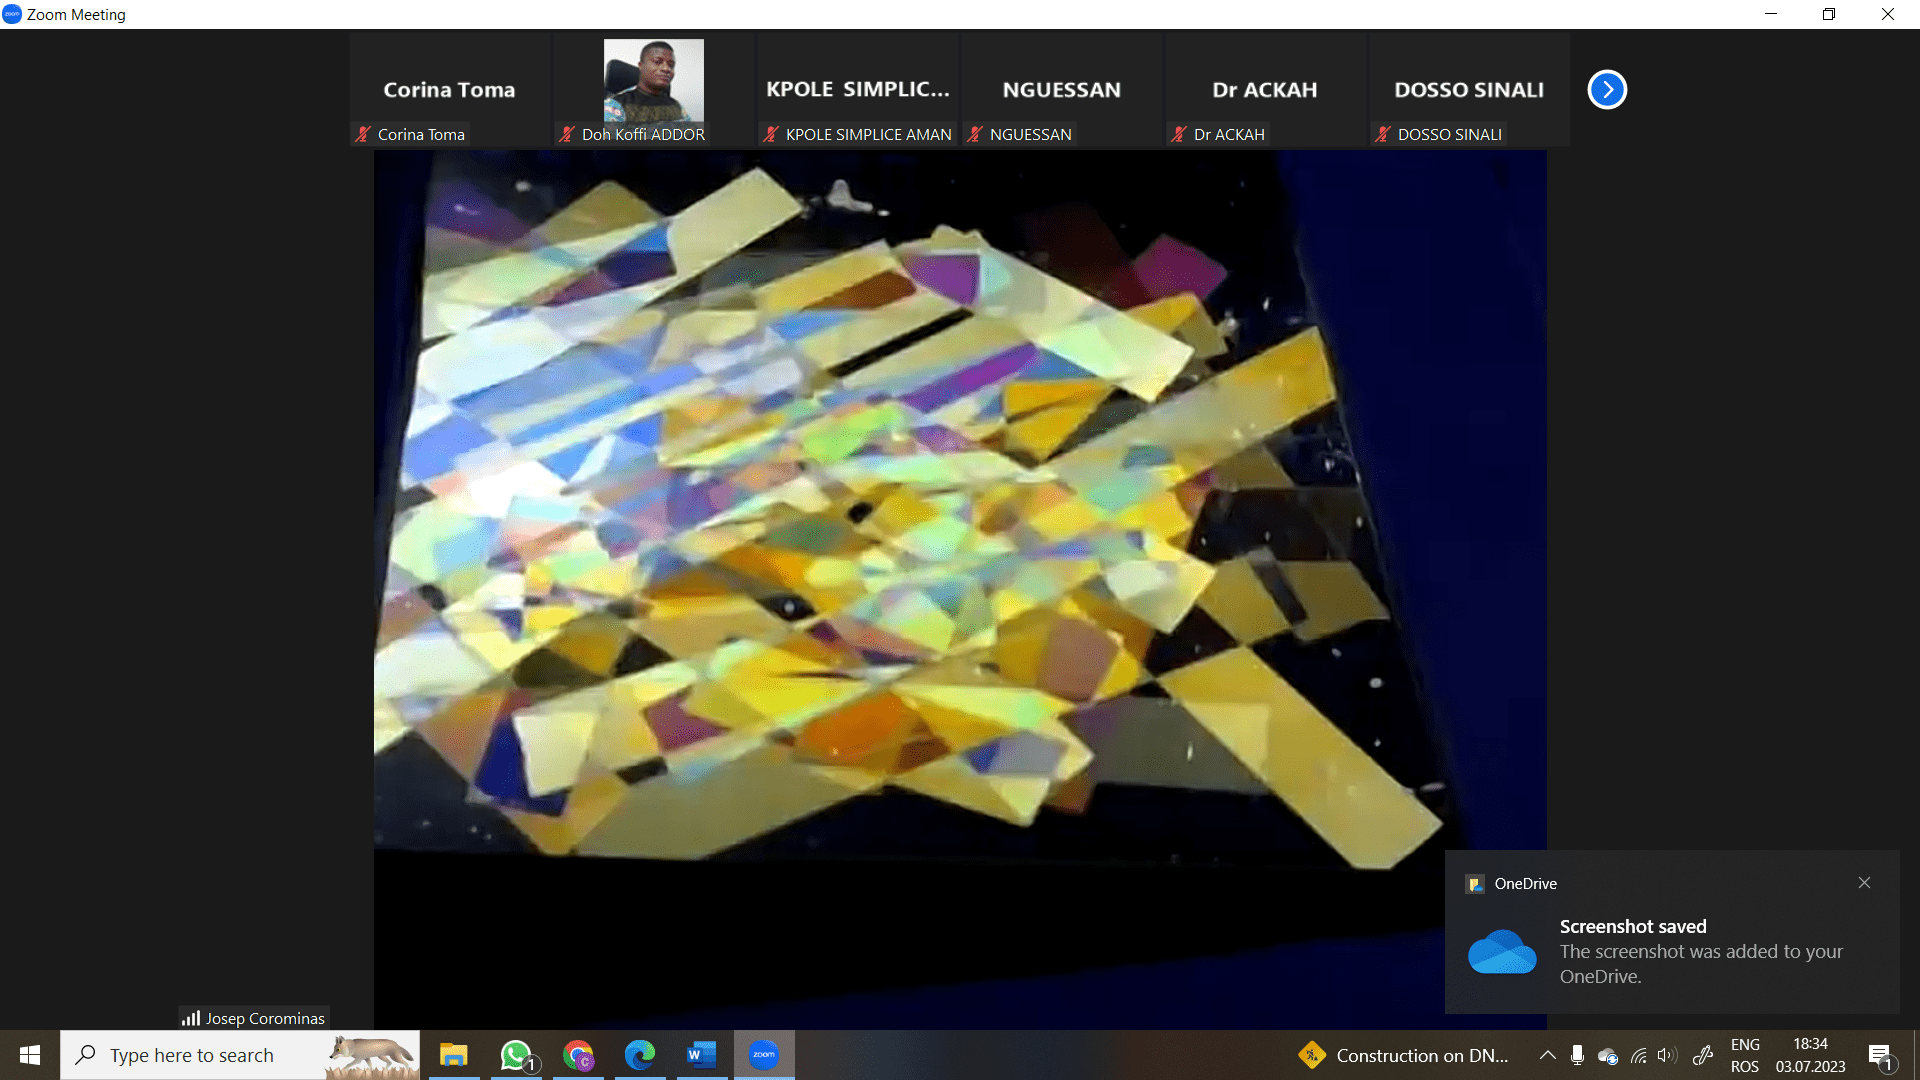Image resolution: width=1920 pixels, height=1080 pixels.
Task: Click the shared video from Josep Corominas
Action: tap(960, 590)
